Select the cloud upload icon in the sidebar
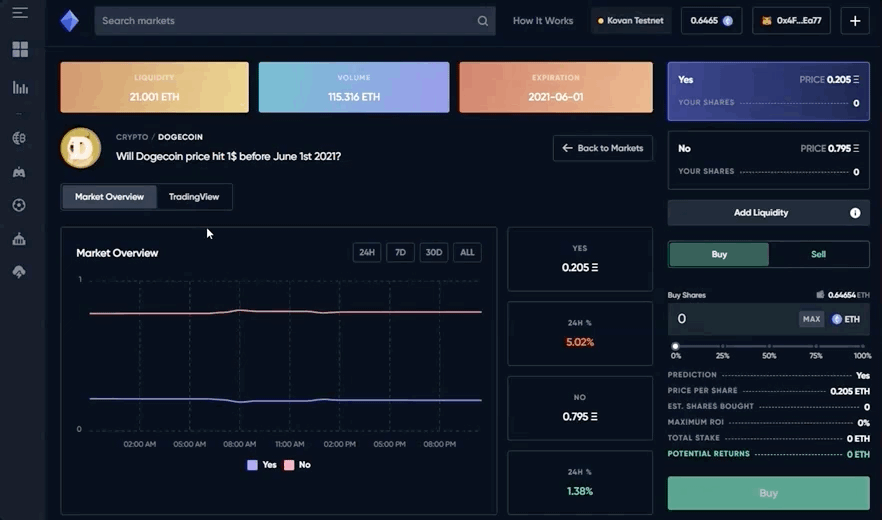The height and width of the screenshot is (520, 882). coord(19,272)
